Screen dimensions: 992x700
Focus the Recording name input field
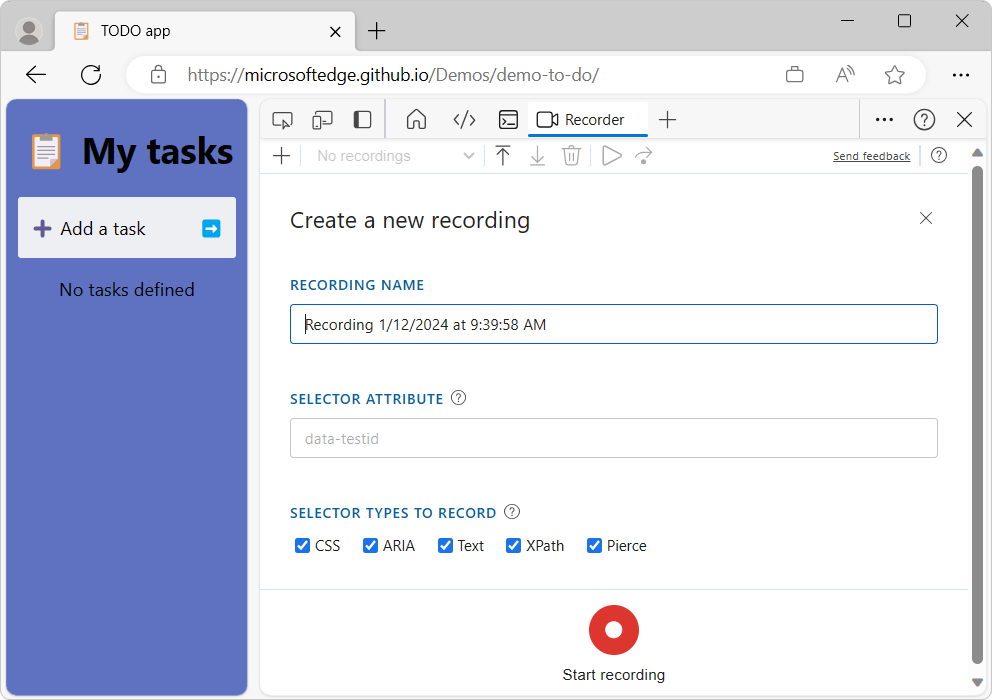point(614,324)
